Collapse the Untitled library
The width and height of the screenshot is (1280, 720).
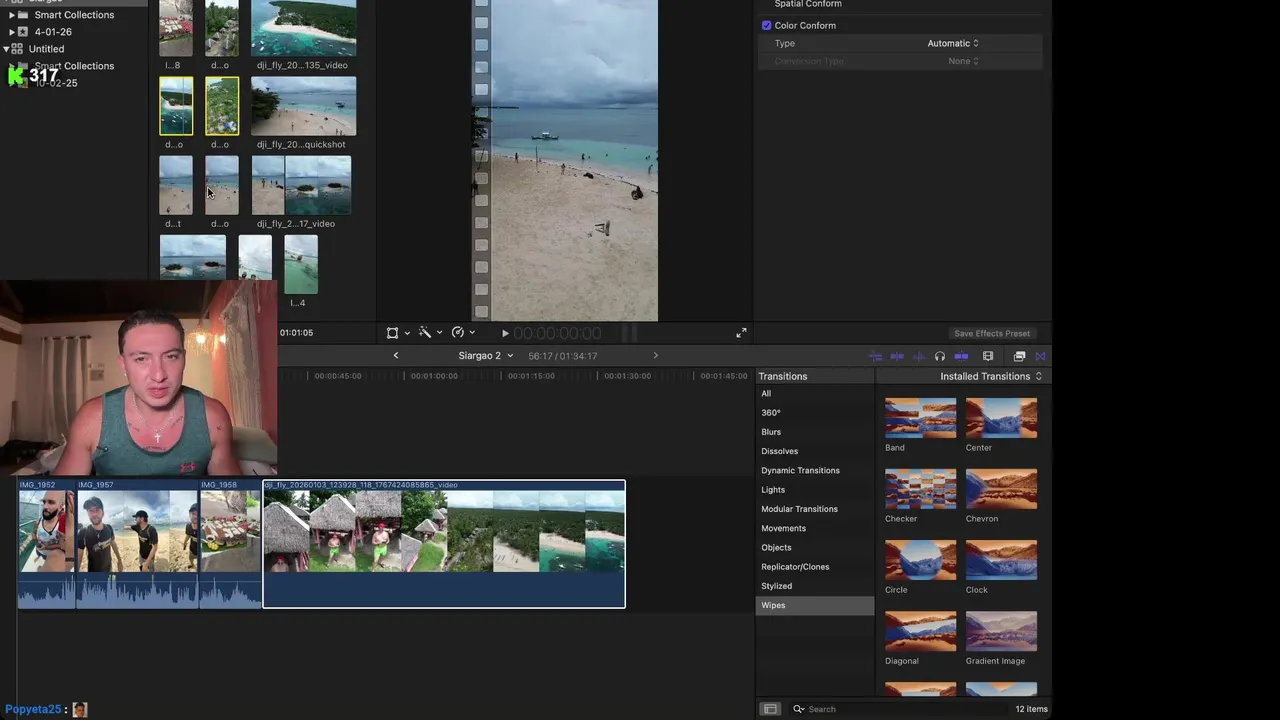(6, 49)
